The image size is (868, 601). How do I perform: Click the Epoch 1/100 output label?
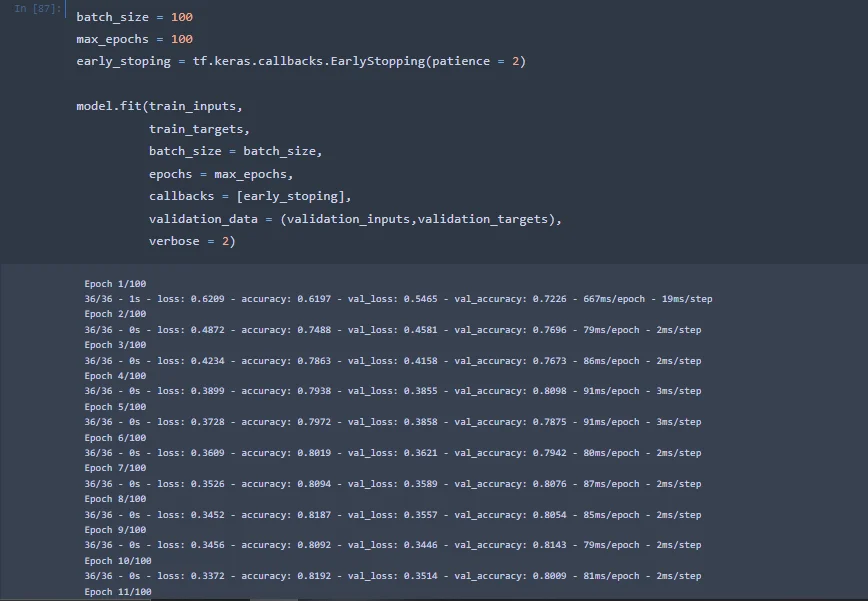[112, 284]
